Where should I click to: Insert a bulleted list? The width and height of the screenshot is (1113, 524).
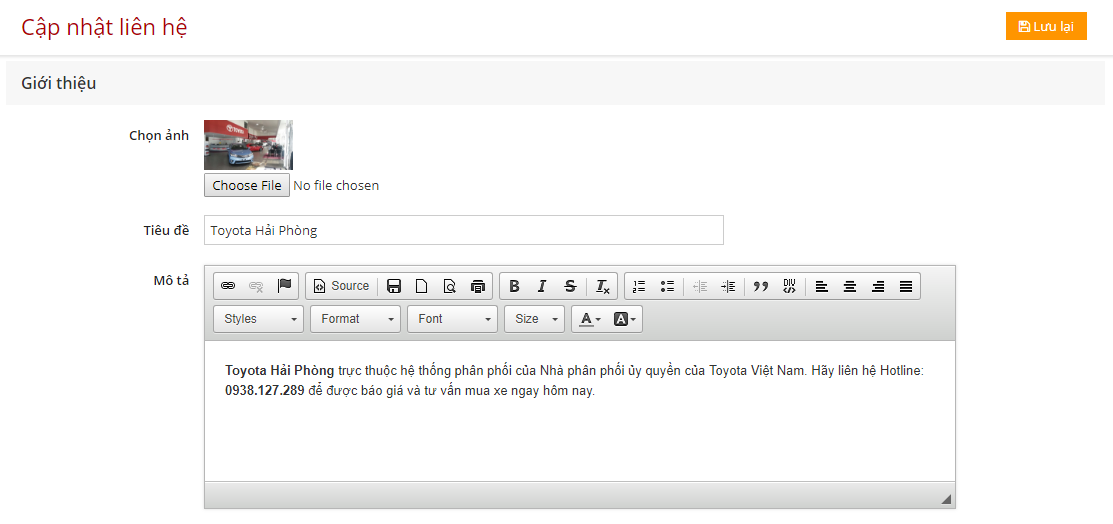[x=667, y=285]
